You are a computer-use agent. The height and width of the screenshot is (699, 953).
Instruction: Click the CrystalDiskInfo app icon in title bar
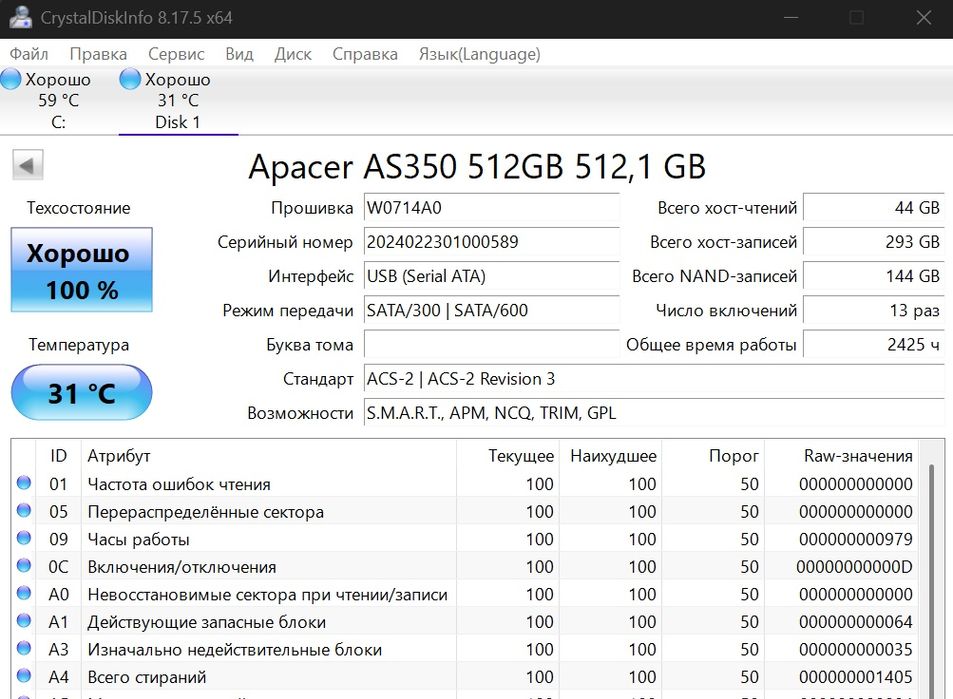(20, 17)
